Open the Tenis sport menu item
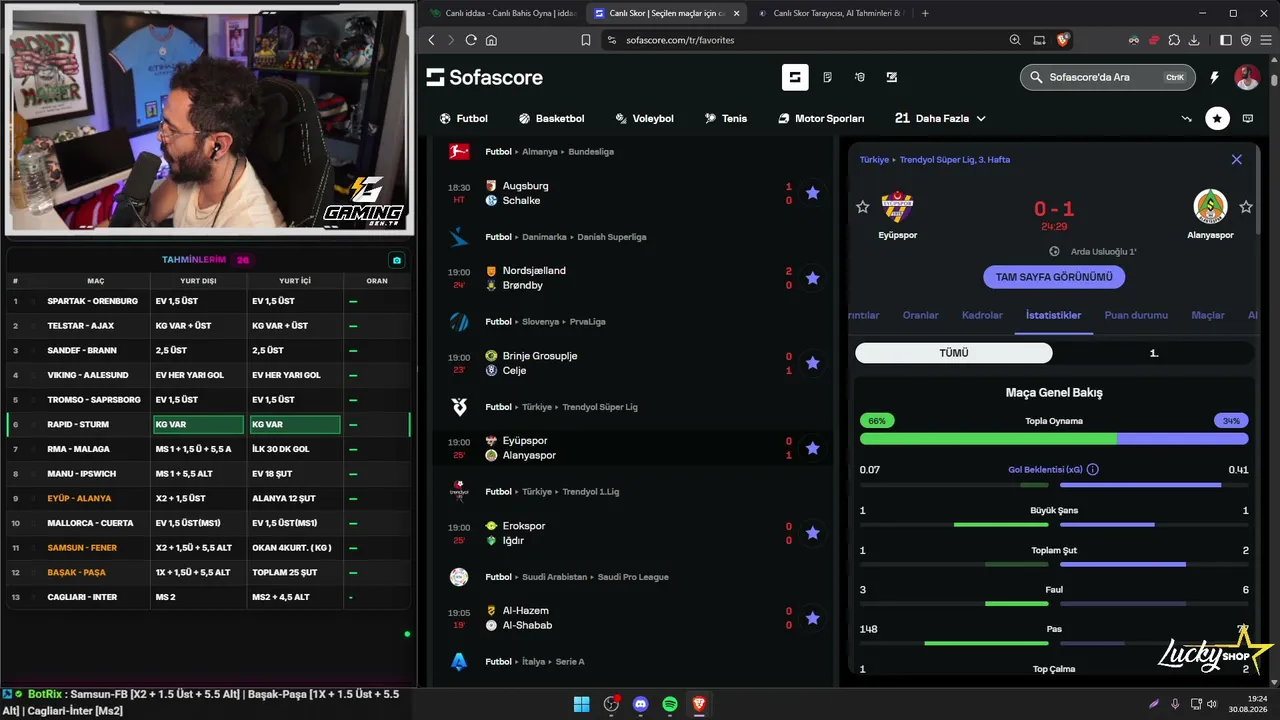The image size is (1280, 720). (x=726, y=118)
